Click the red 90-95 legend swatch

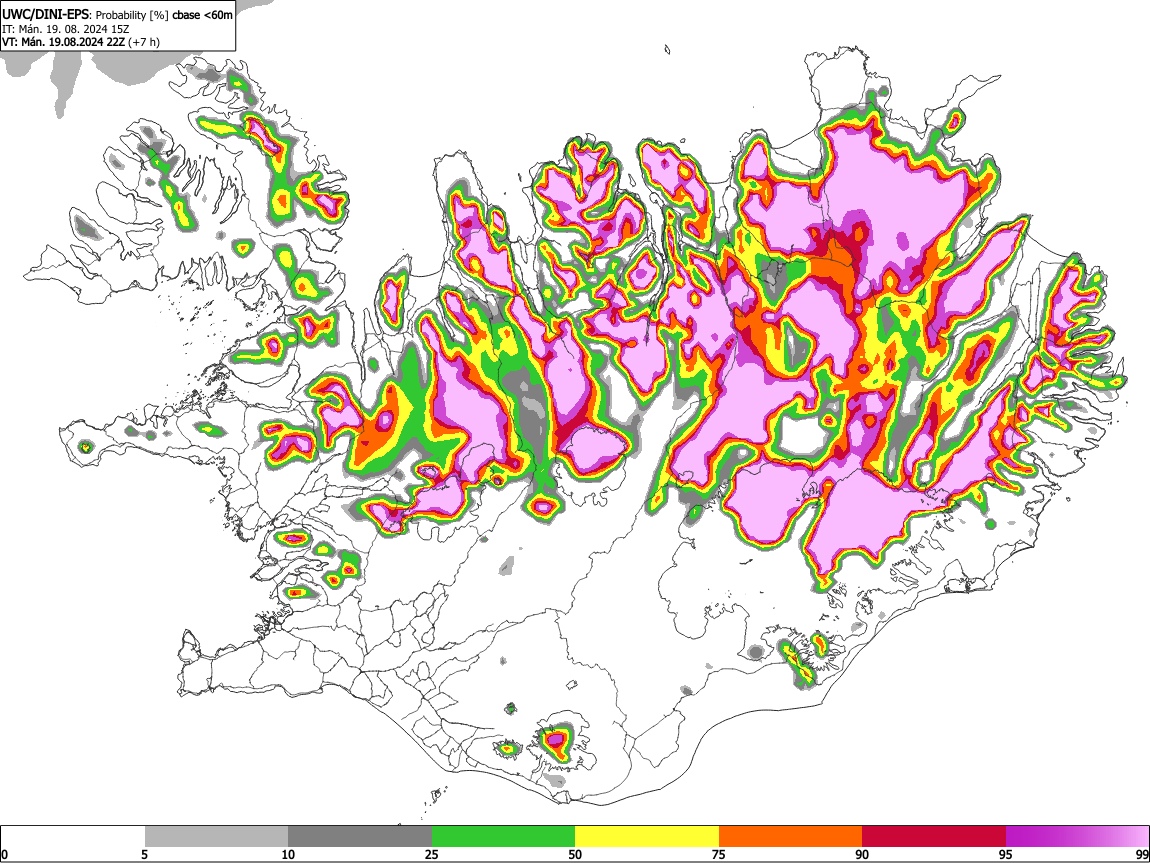pos(934,837)
